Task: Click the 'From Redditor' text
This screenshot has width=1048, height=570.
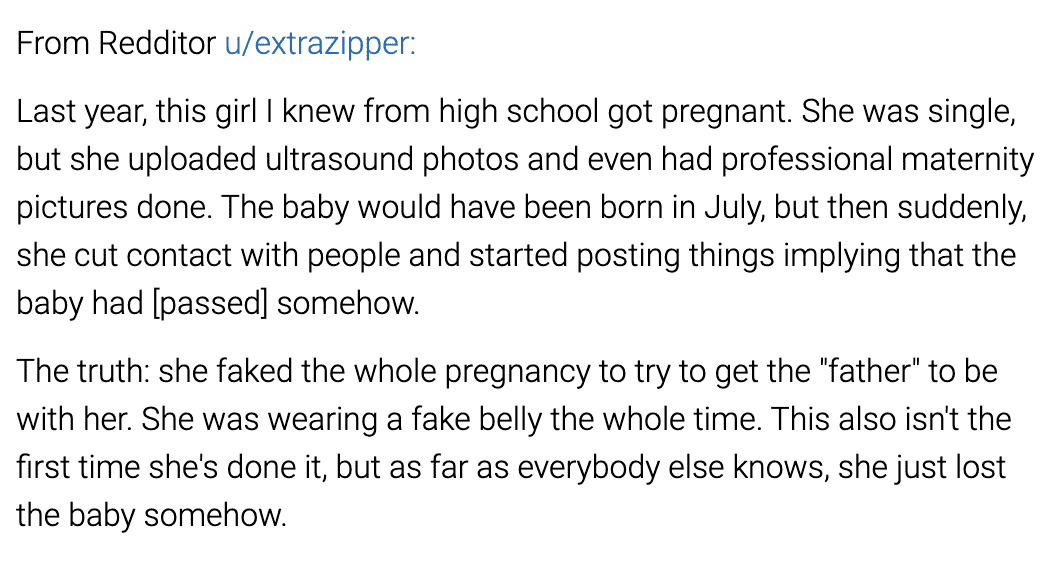Action: point(116,44)
